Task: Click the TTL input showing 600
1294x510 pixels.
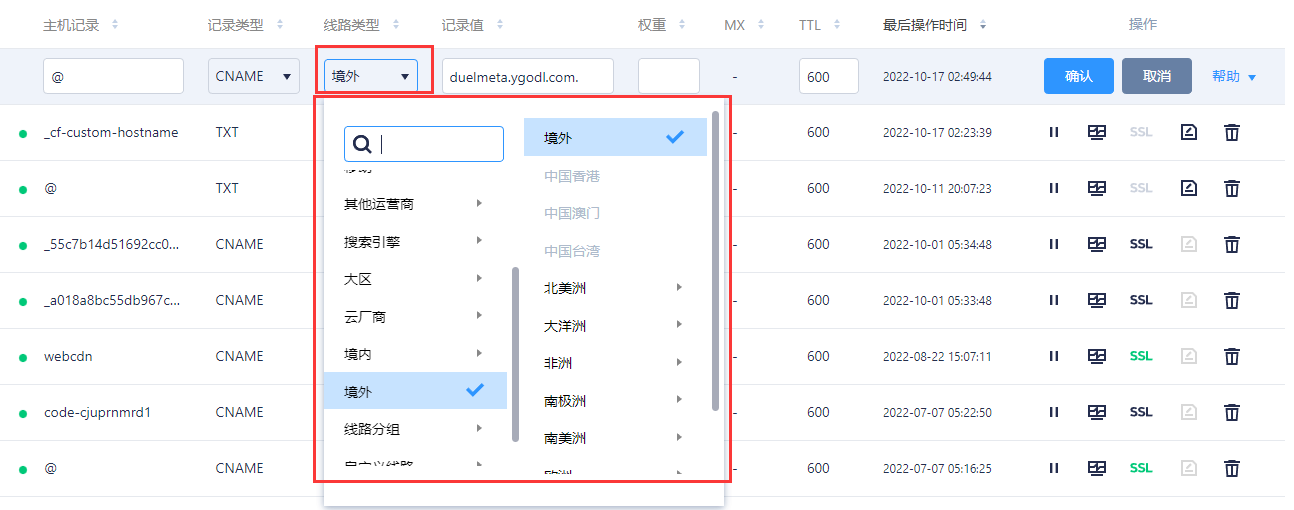Action: [x=829, y=76]
